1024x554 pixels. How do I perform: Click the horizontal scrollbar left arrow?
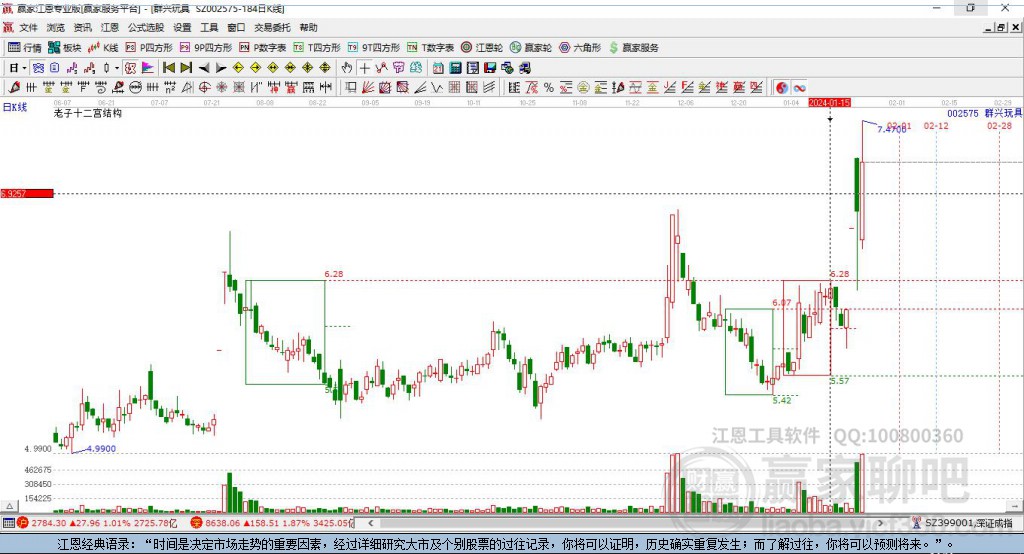point(370,523)
